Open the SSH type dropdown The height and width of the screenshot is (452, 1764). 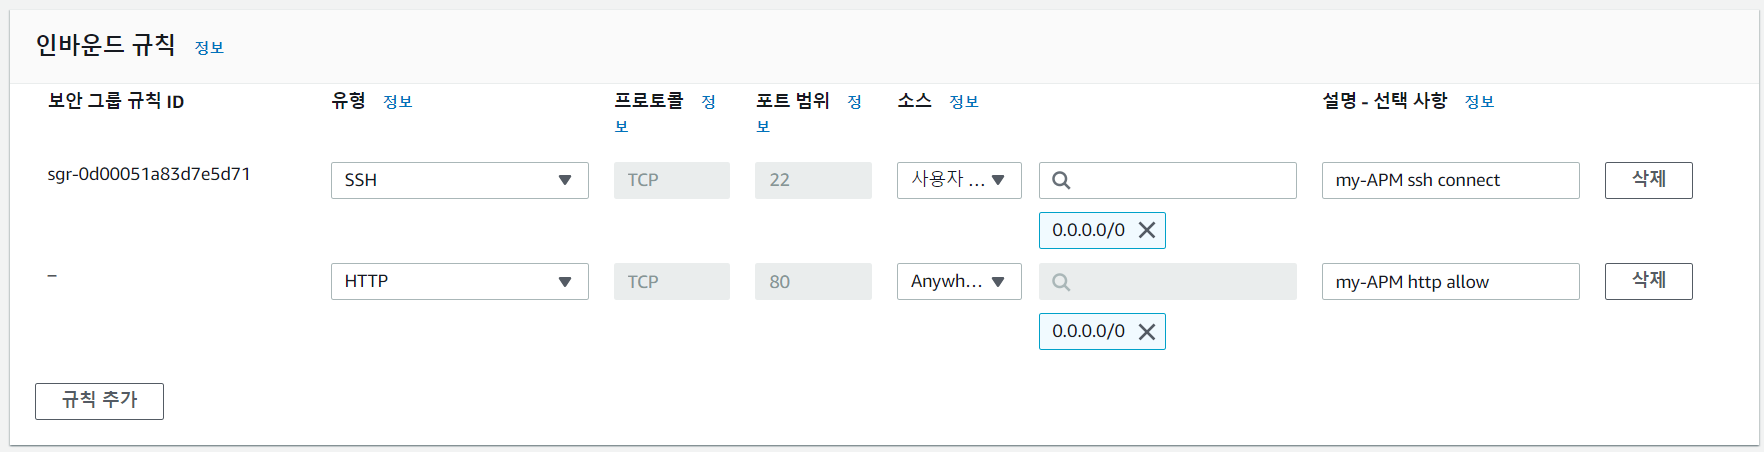[x=460, y=180]
